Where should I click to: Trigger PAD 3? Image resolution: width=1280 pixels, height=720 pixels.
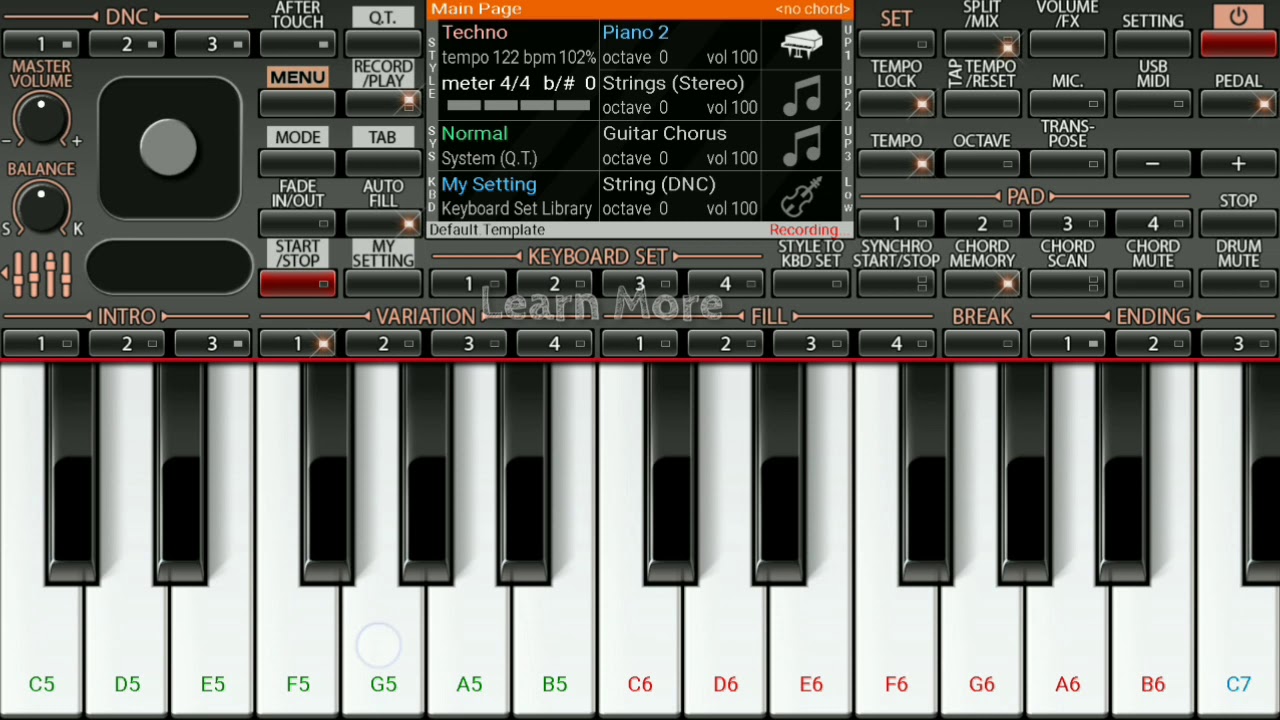coord(1067,223)
